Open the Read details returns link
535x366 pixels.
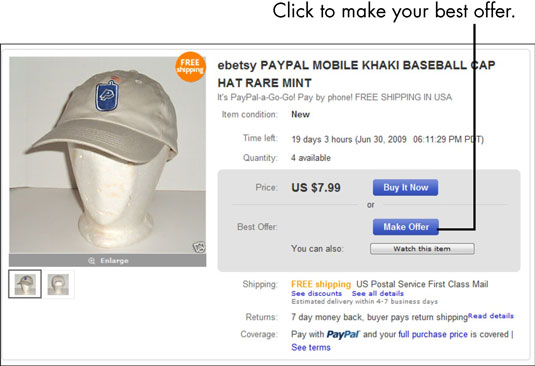pos(491,316)
